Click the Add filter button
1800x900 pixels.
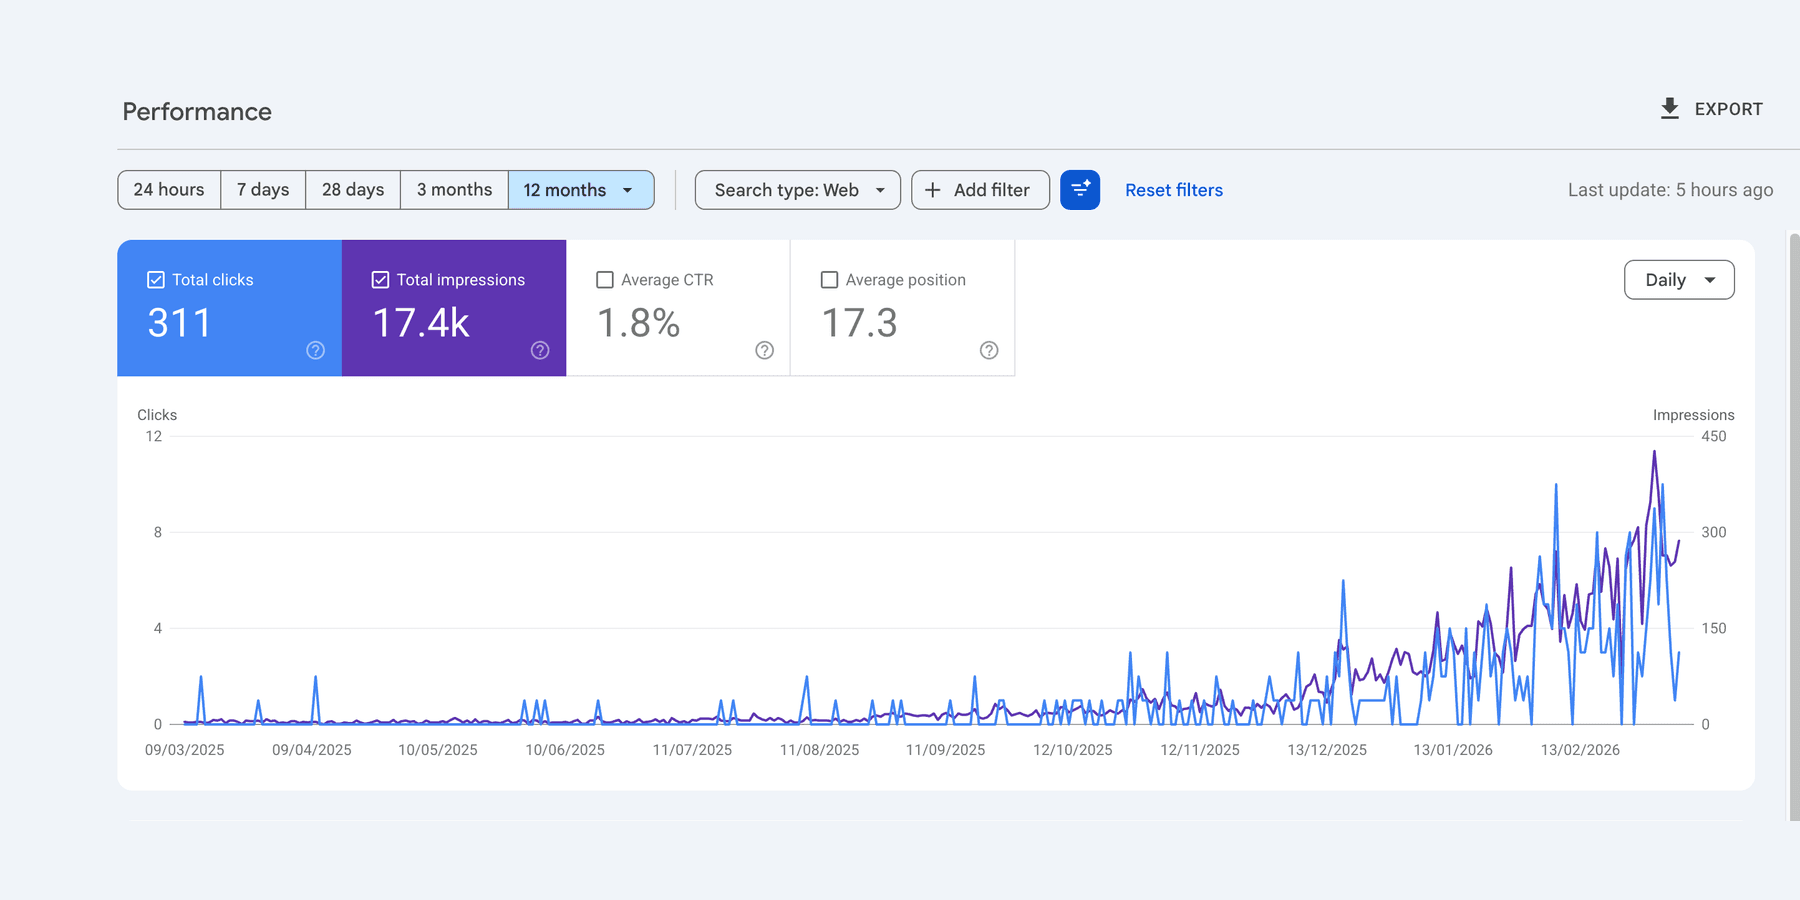tap(980, 190)
